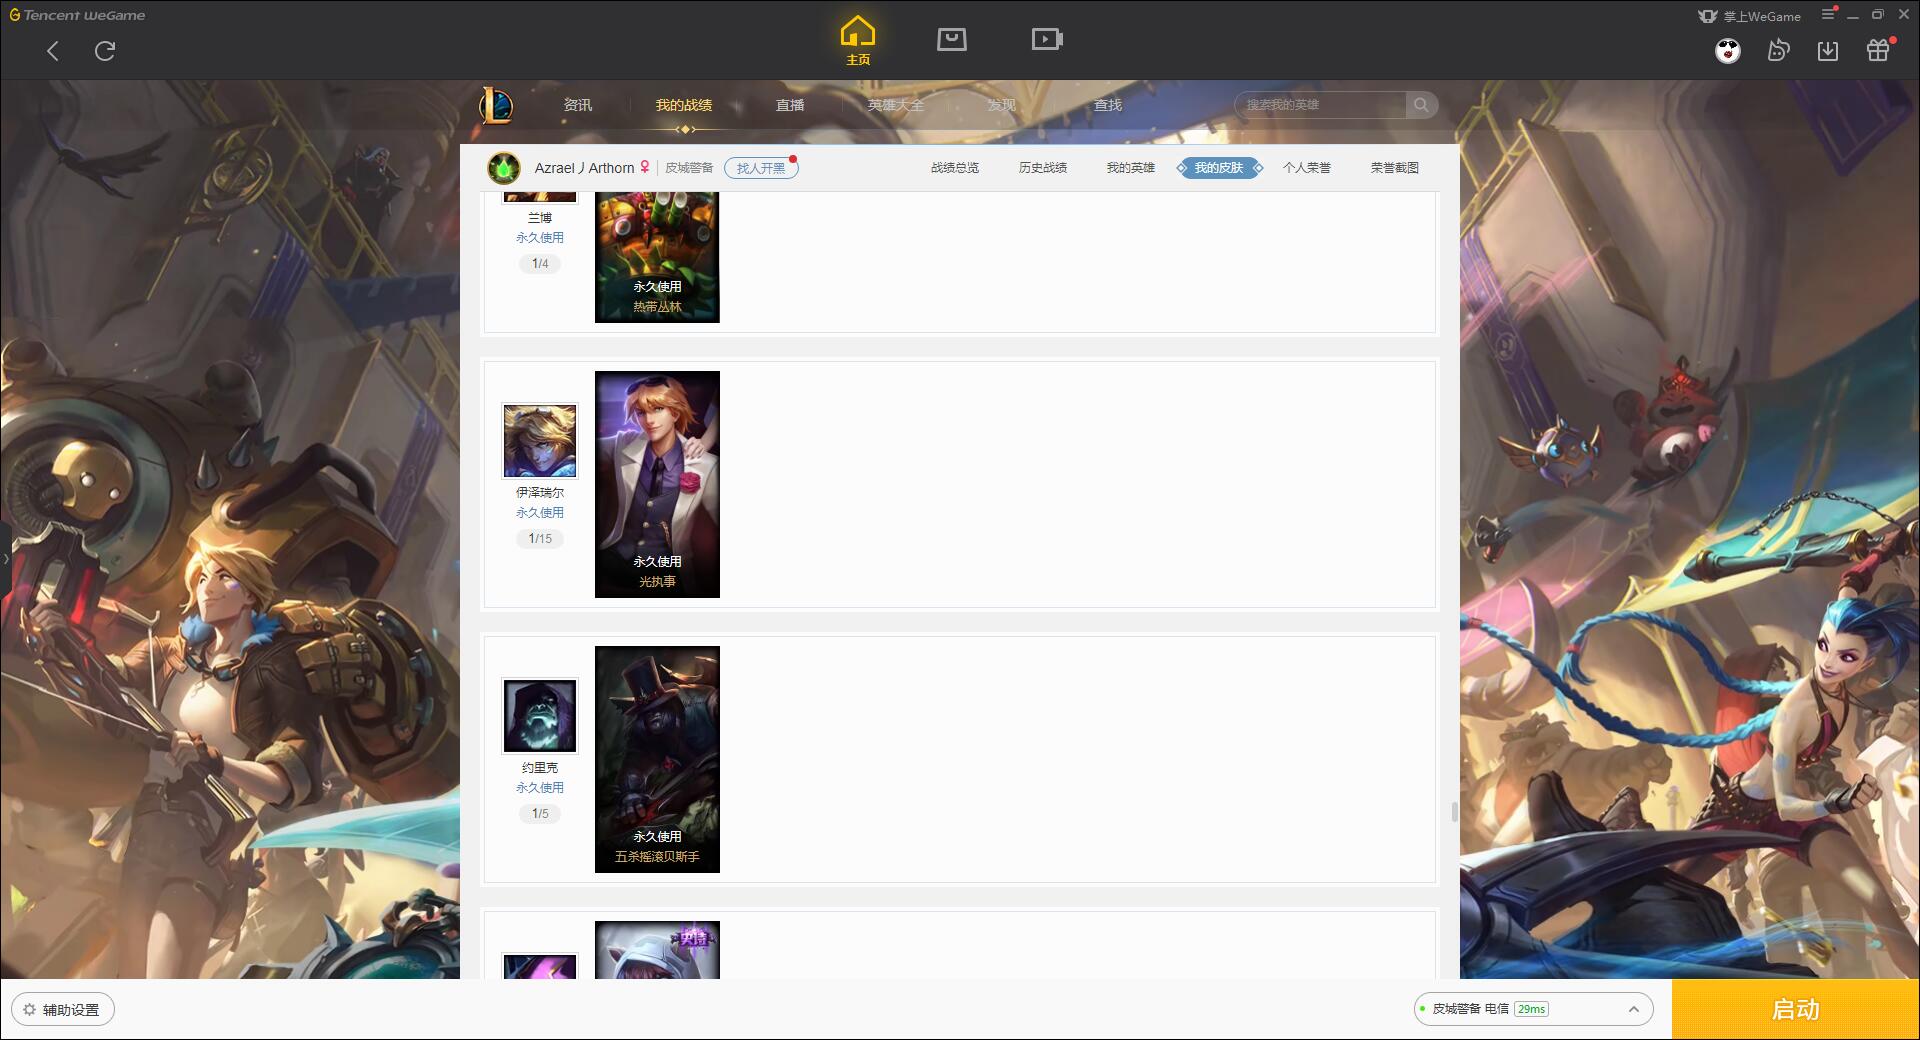The width and height of the screenshot is (1920, 1040).
Task: Click the 1/5 skin count badge
Action: [x=540, y=813]
